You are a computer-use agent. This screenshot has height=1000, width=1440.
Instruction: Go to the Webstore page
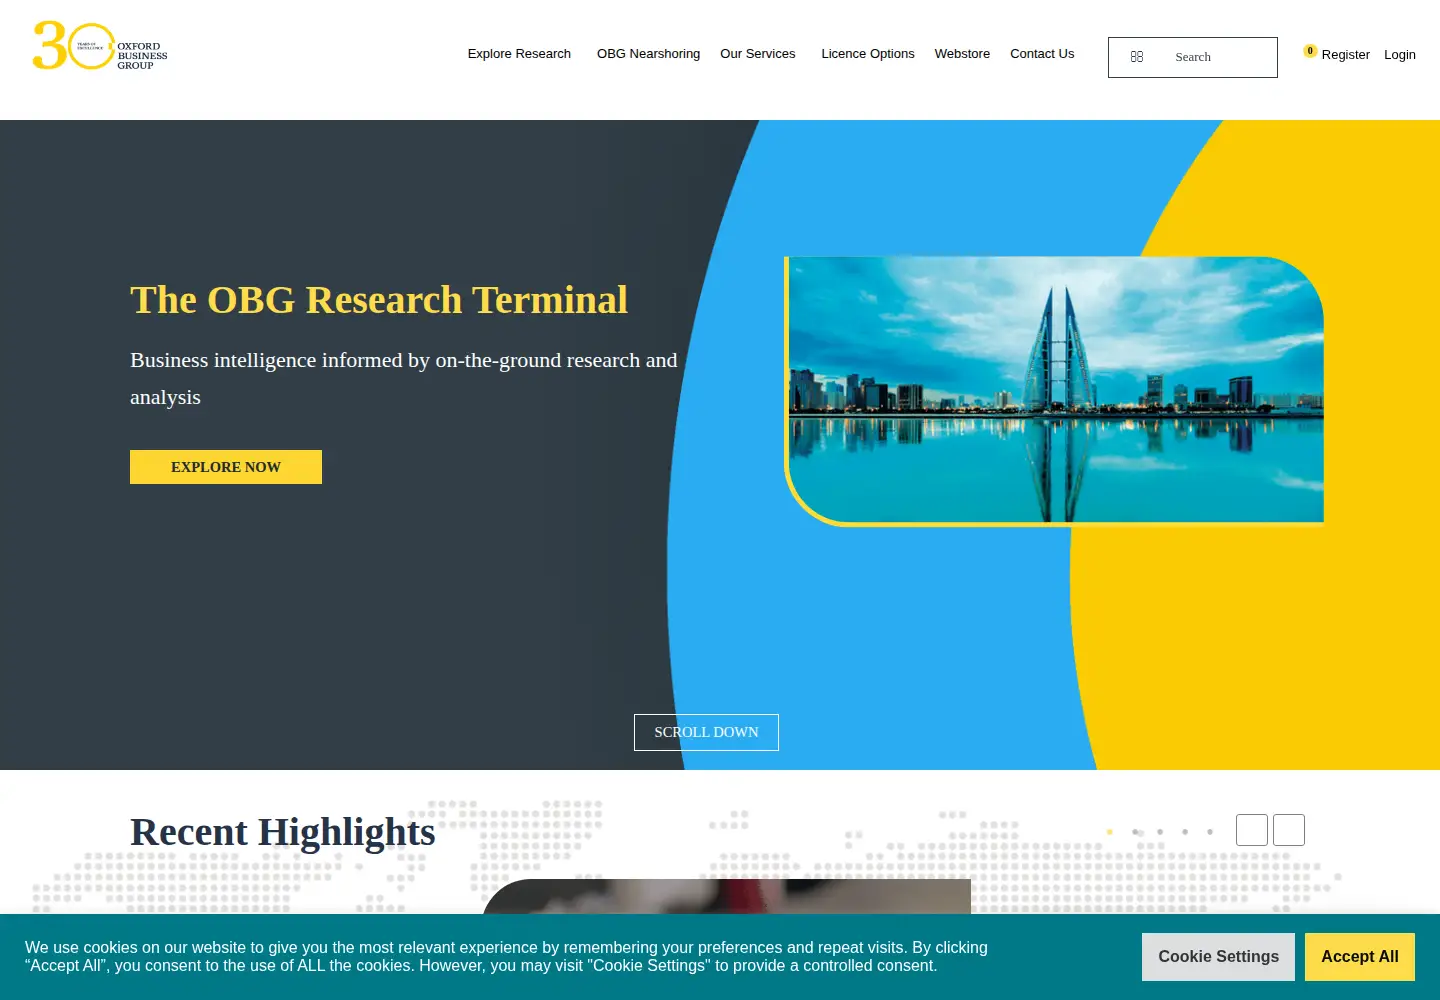[962, 54]
